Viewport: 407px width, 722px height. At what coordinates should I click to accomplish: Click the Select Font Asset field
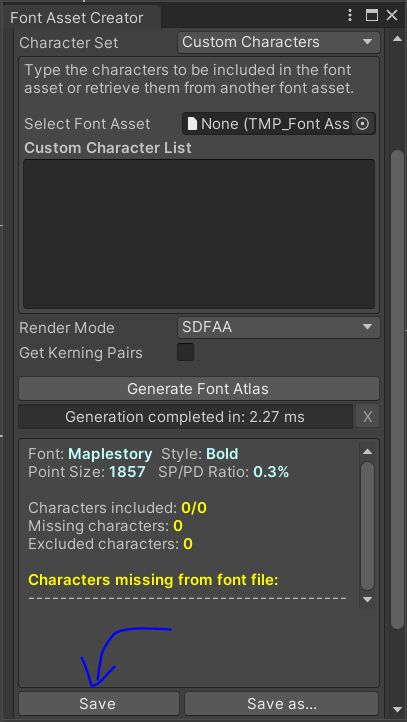pyautogui.click(x=279, y=124)
